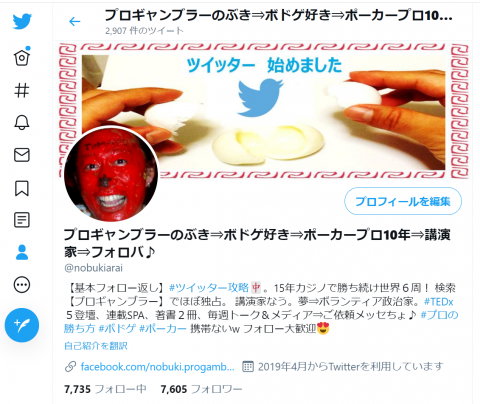This screenshot has height=404, width=480.
Task: Expand the More menu (three dots circle)
Action: [x=22, y=285]
